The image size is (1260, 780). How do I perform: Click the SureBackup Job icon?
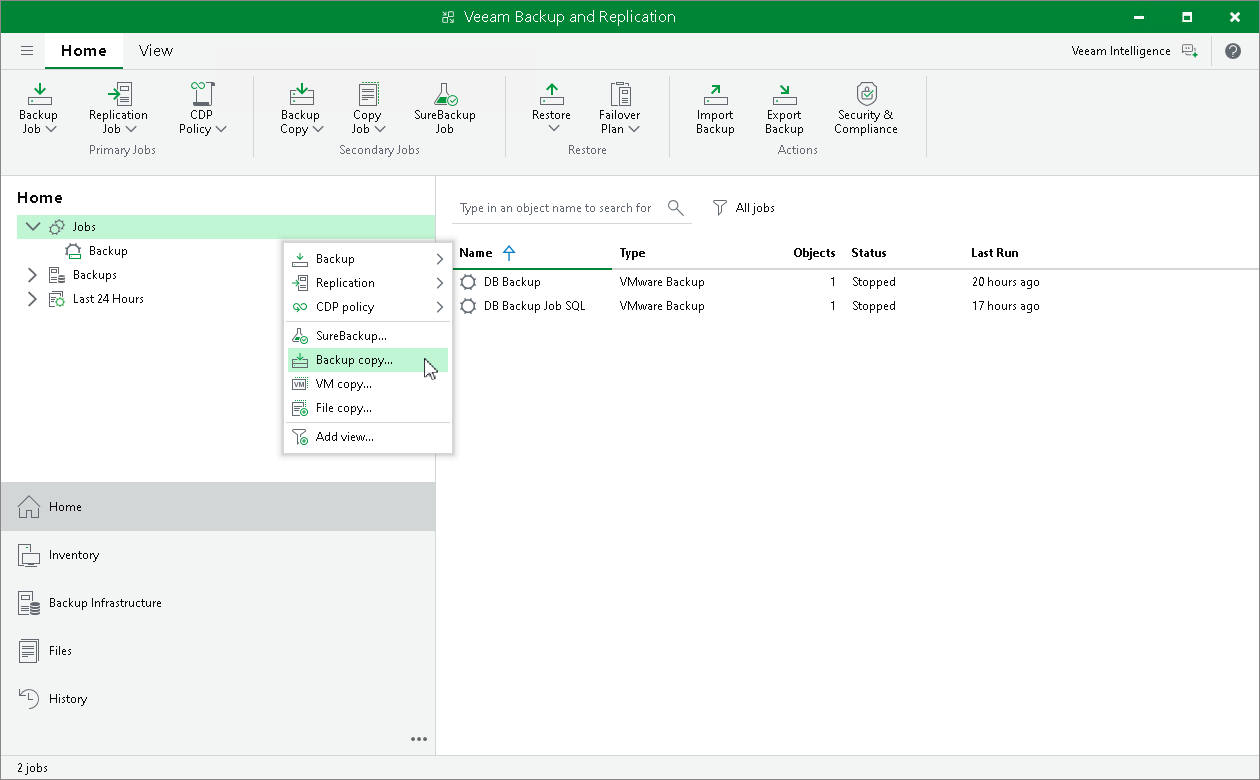coord(443,107)
